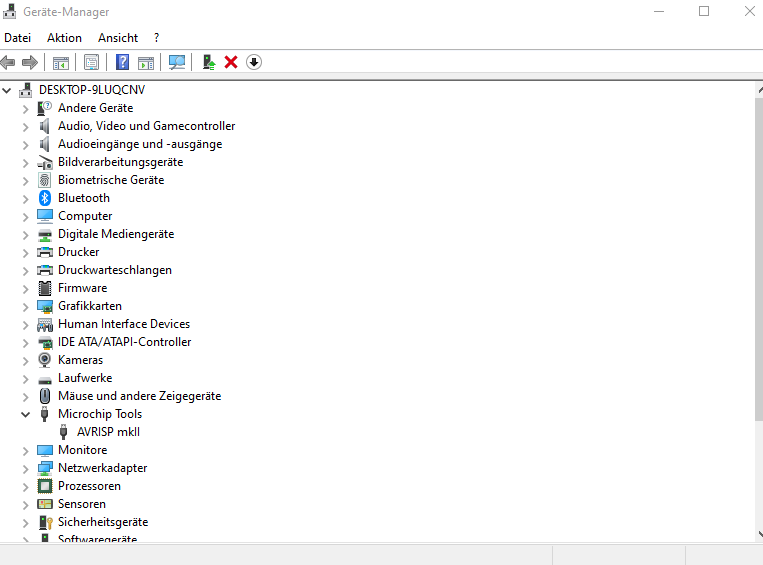The width and height of the screenshot is (763, 565).
Task: Click the Disable device down-arrow icon
Action: [254, 62]
